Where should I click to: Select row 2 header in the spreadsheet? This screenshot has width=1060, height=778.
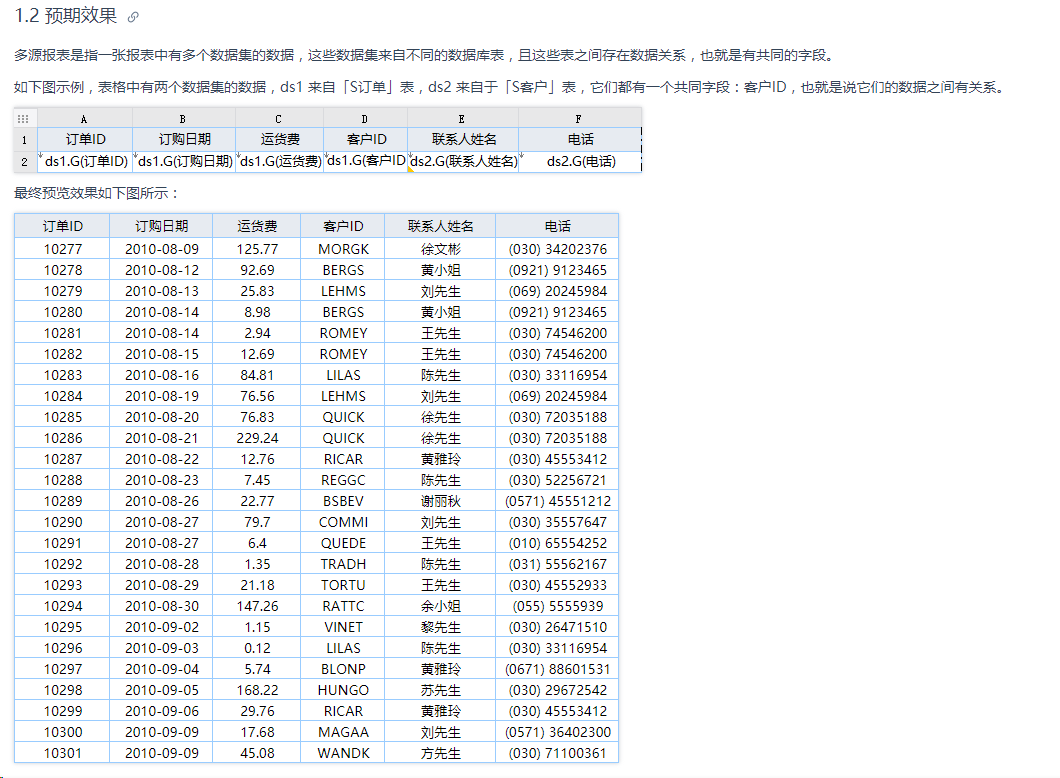click(24, 161)
